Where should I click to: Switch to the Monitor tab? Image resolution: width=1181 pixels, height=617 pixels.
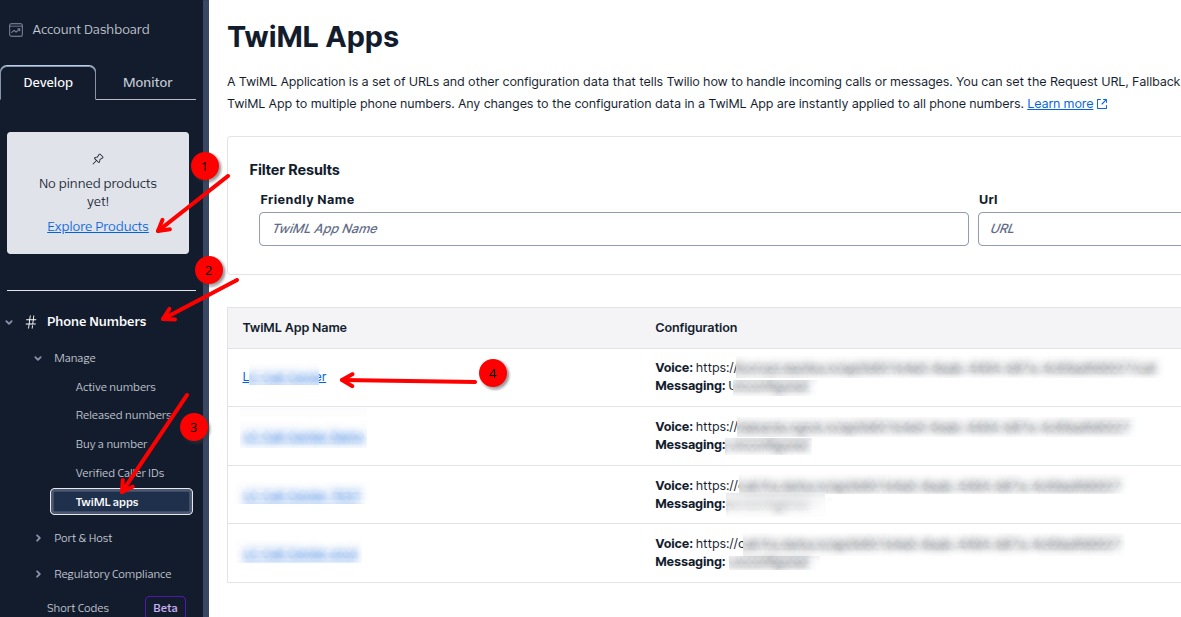(145, 82)
